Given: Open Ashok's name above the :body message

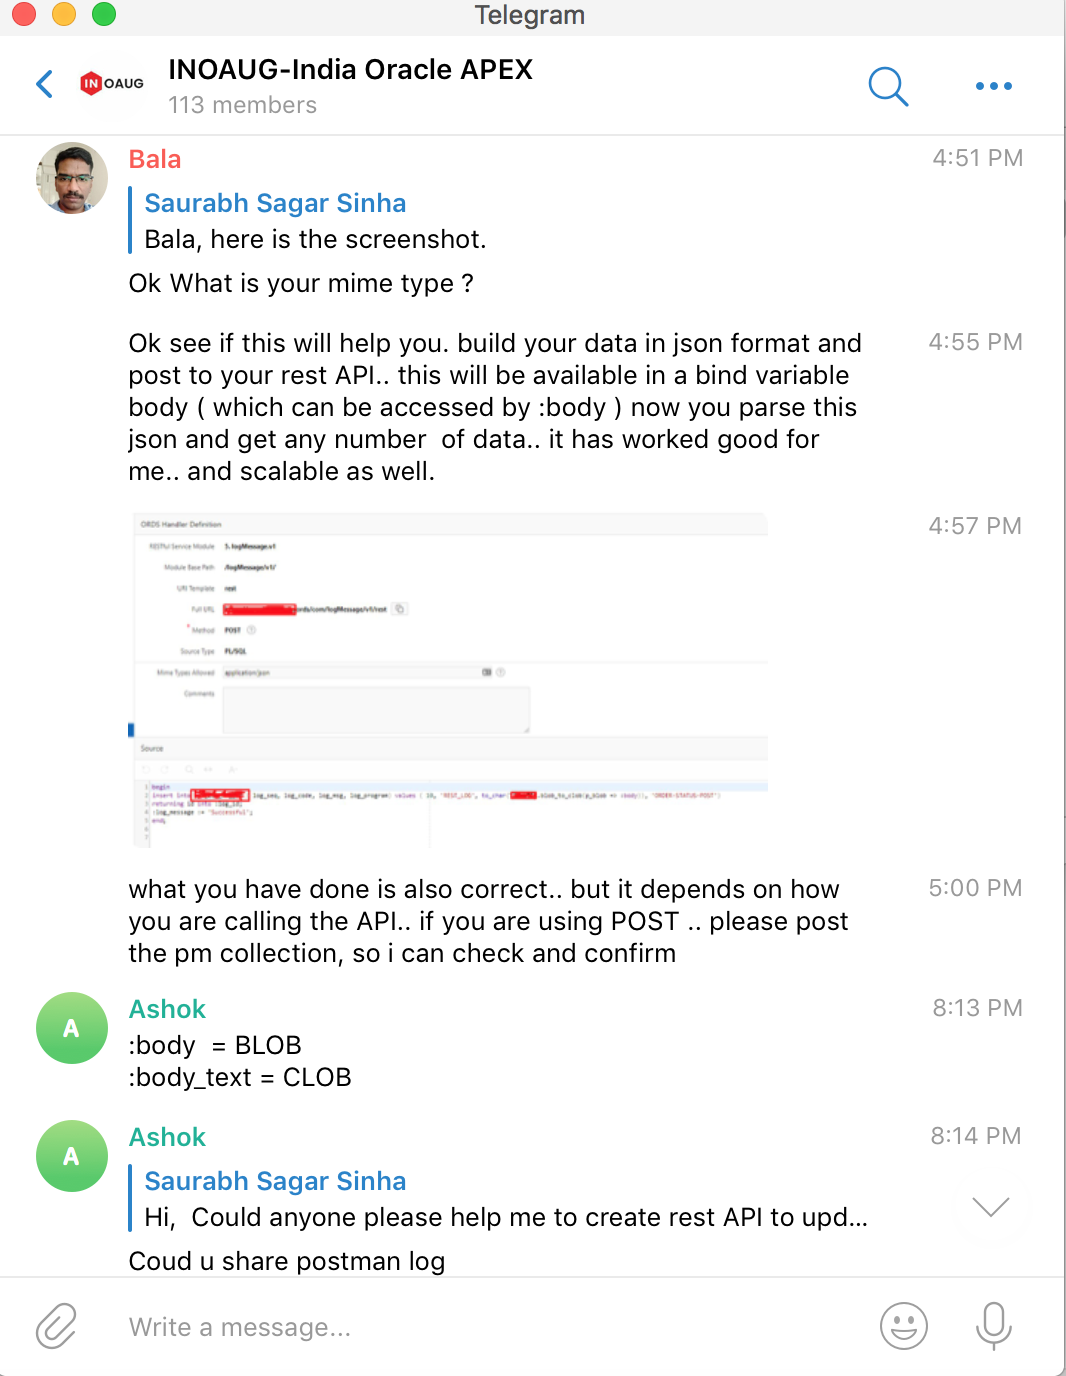Looking at the screenshot, I should coord(167,1009).
